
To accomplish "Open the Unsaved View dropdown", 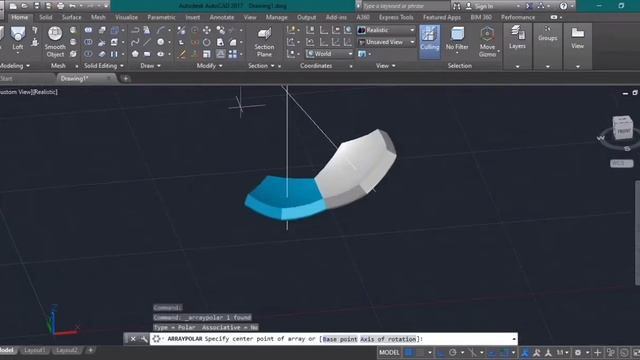I will (387, 42).
